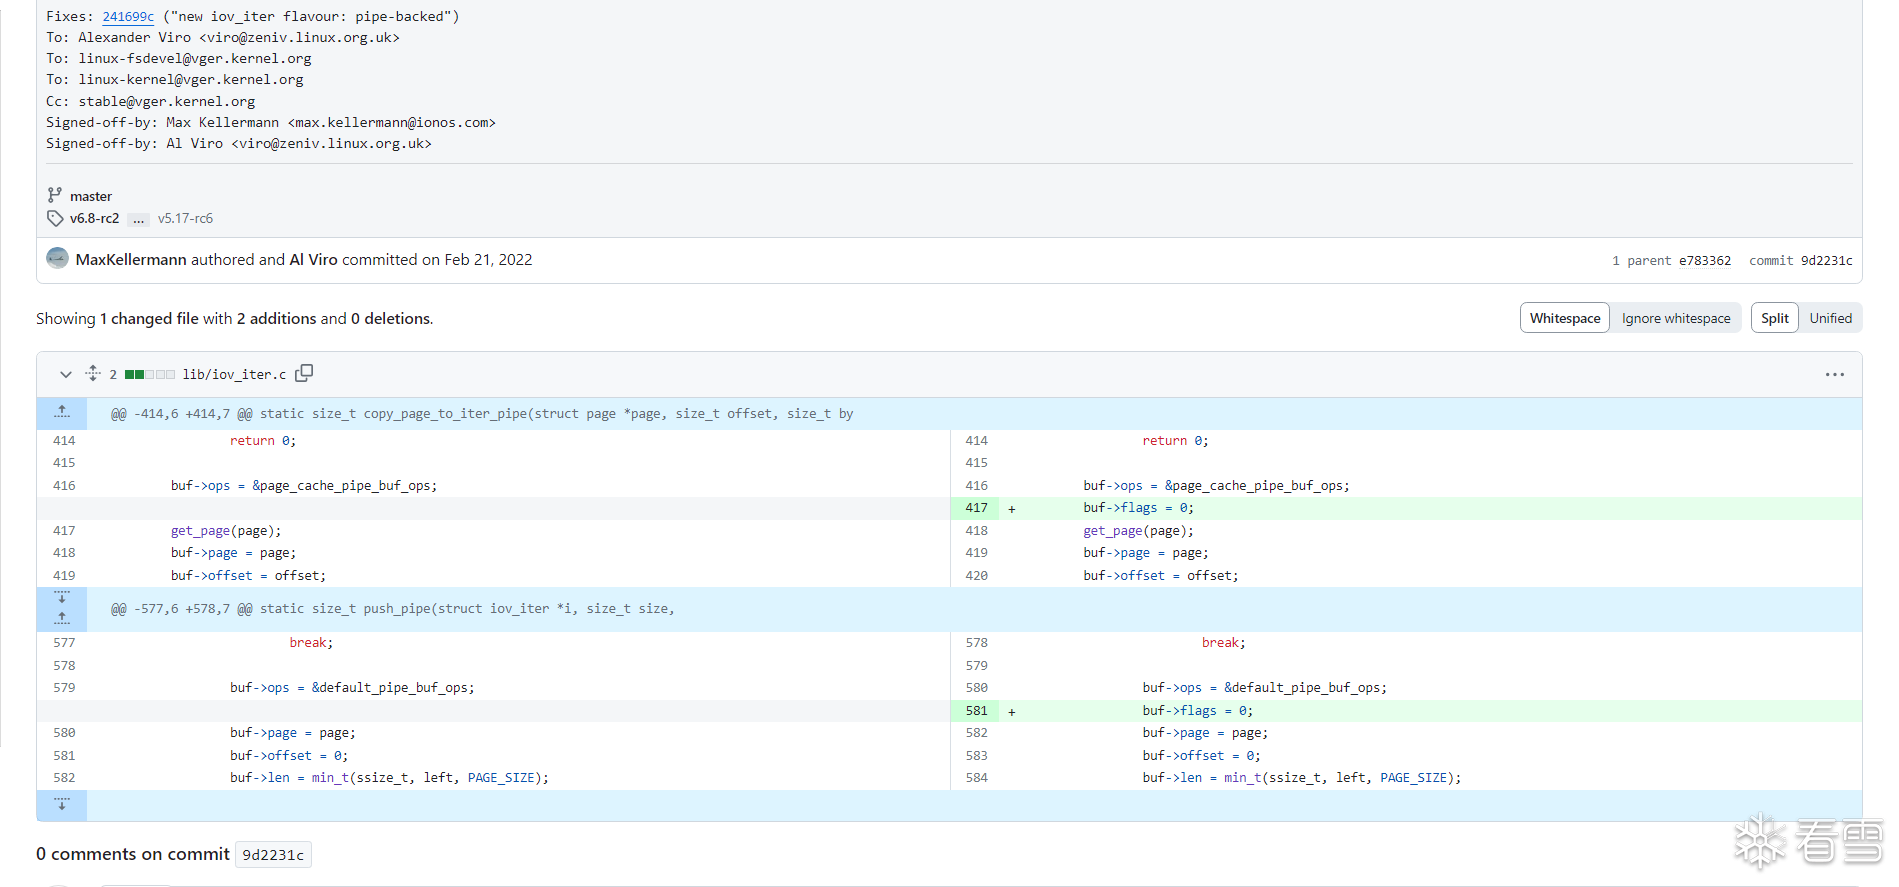Screen dimensions: 1899x887
Task: Expand down at the bottom of diff
Action: [x=62, y=805]
